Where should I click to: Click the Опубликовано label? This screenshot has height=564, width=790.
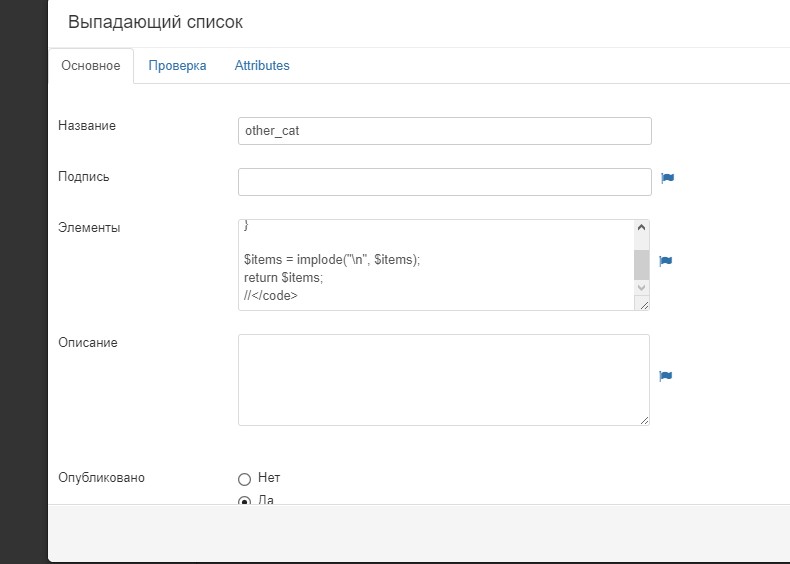coord(102,478)
